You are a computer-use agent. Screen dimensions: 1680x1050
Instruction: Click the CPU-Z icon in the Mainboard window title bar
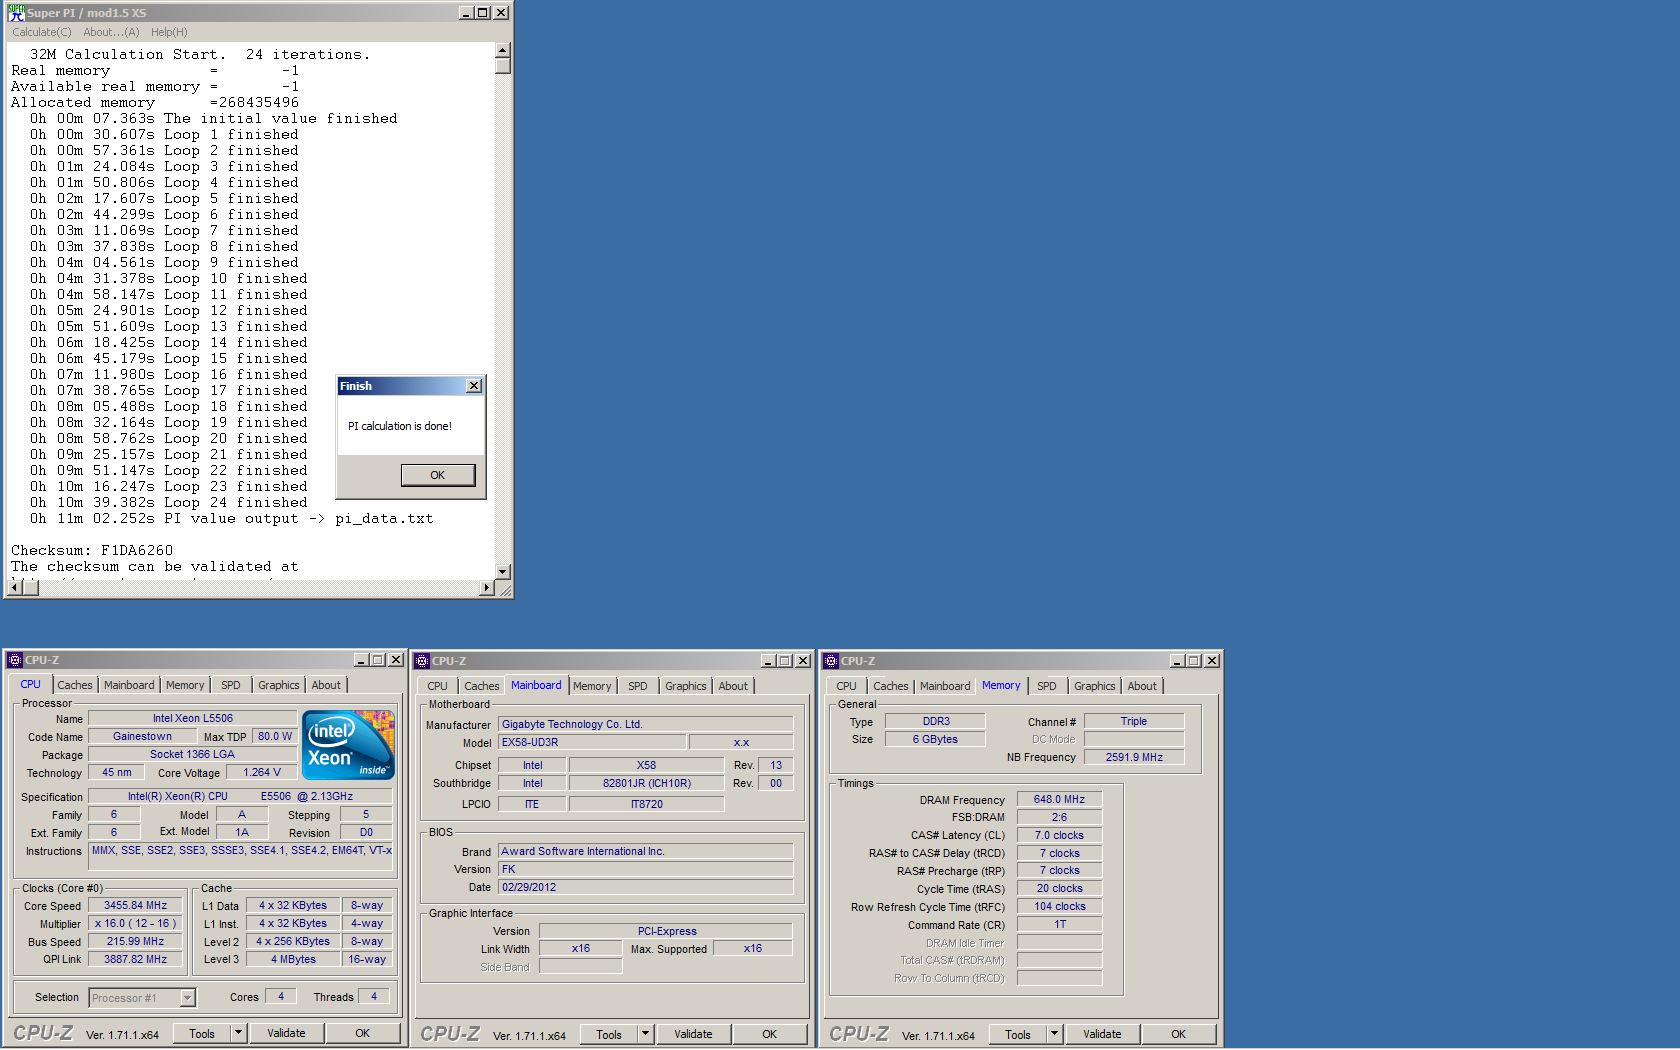[422, 661]
